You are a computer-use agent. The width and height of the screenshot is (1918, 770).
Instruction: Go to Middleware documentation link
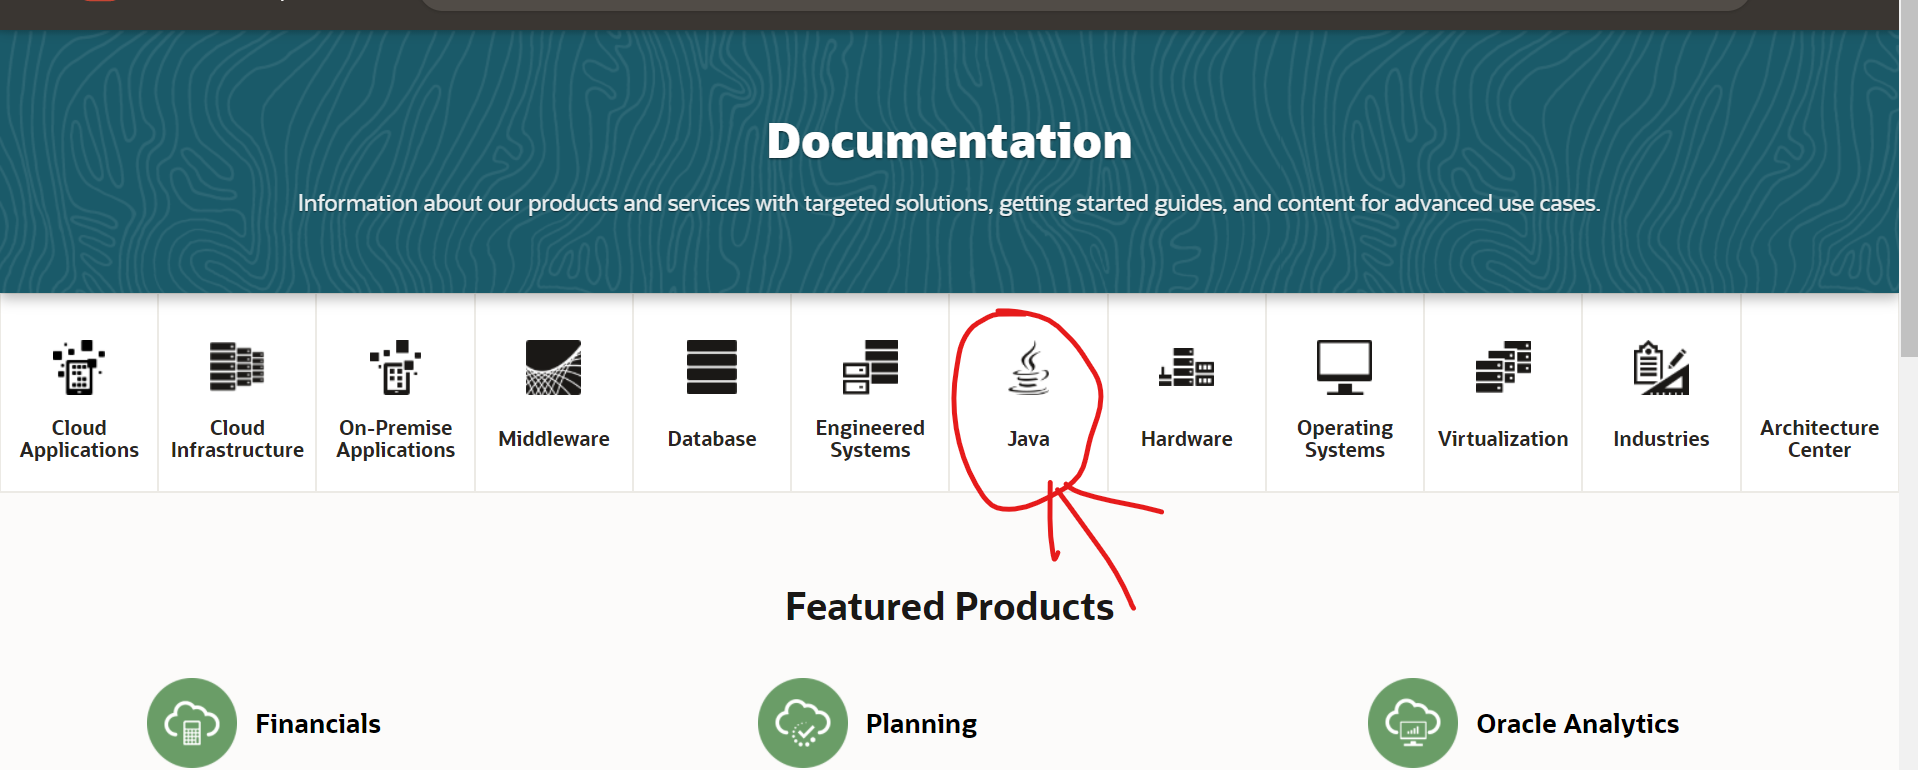pyautogui.click(x=554, y=439)
